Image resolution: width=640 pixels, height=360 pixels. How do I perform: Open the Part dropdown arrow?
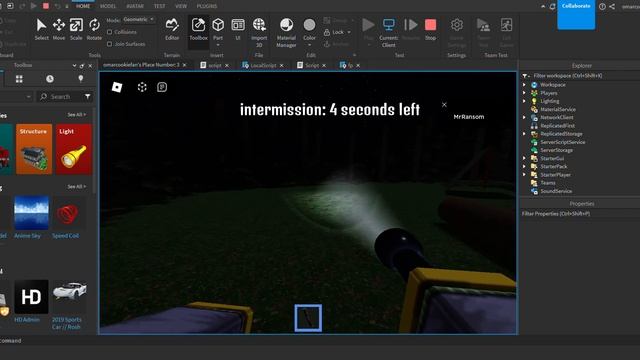218,44
